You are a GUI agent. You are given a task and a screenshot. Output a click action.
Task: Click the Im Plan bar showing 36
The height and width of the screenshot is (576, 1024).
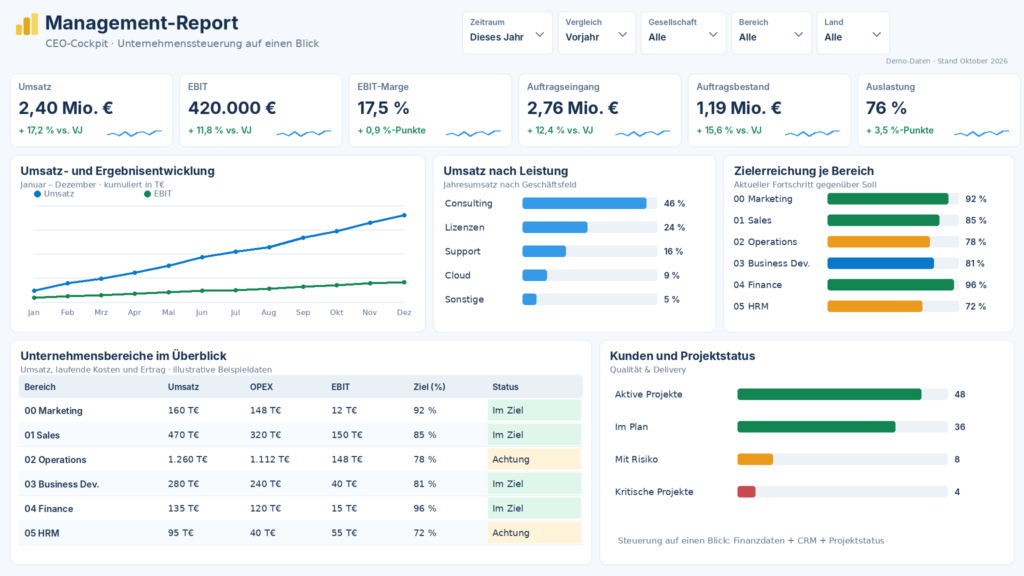click(x=816, y=426)
